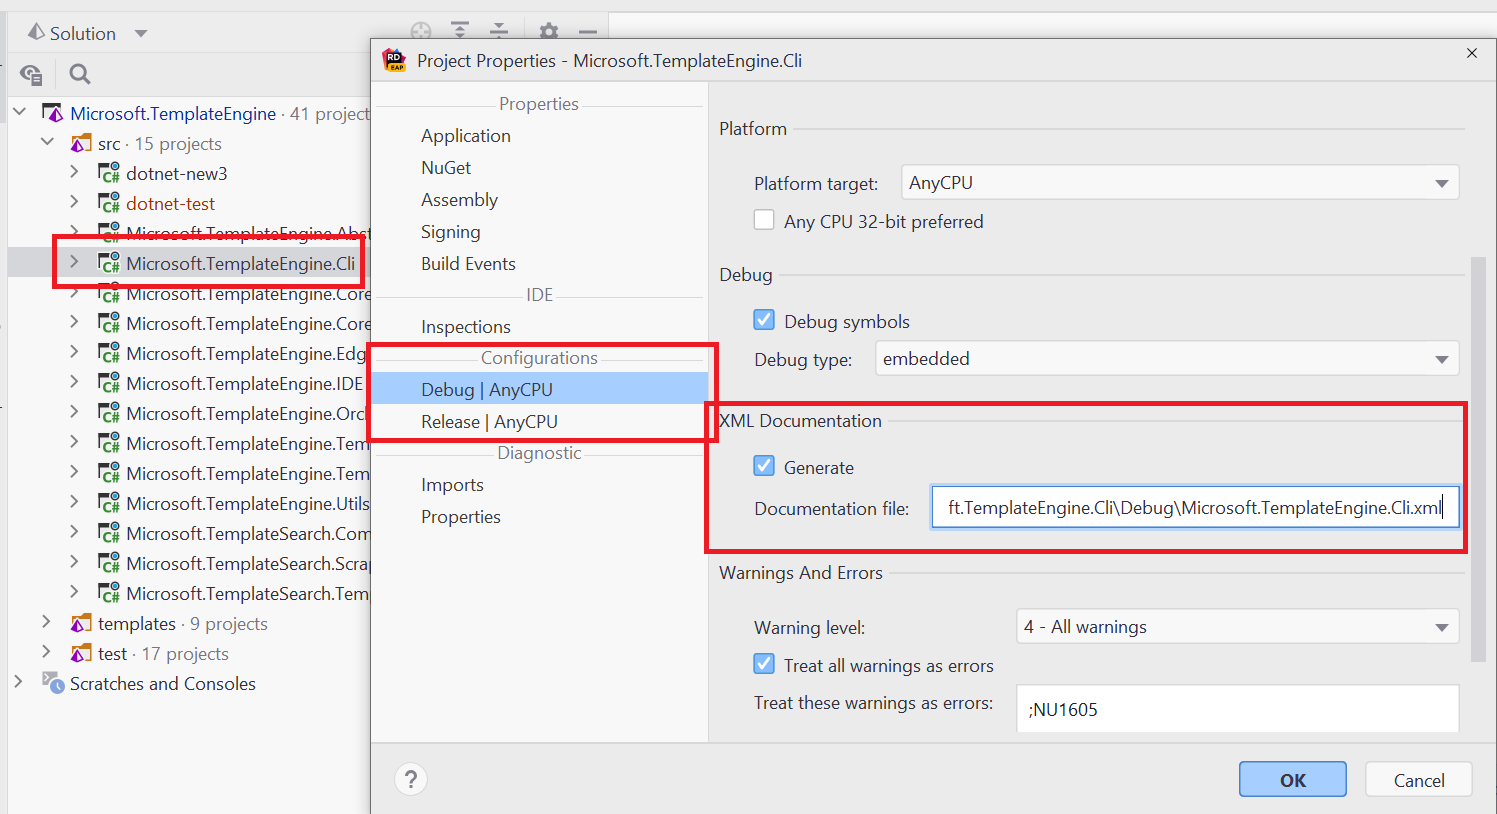Click the locate/select opened file crosshair icon
The height and width of the screenshot is (814, 1497).
tap(421, 32)
